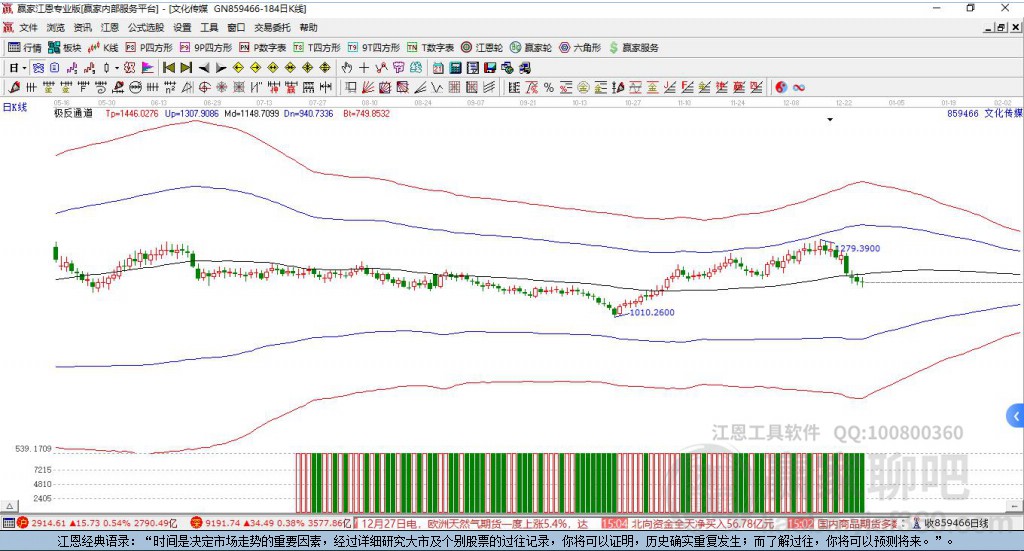Toggle the K线 chart view

pyautogui.click(x=104, y=47)
